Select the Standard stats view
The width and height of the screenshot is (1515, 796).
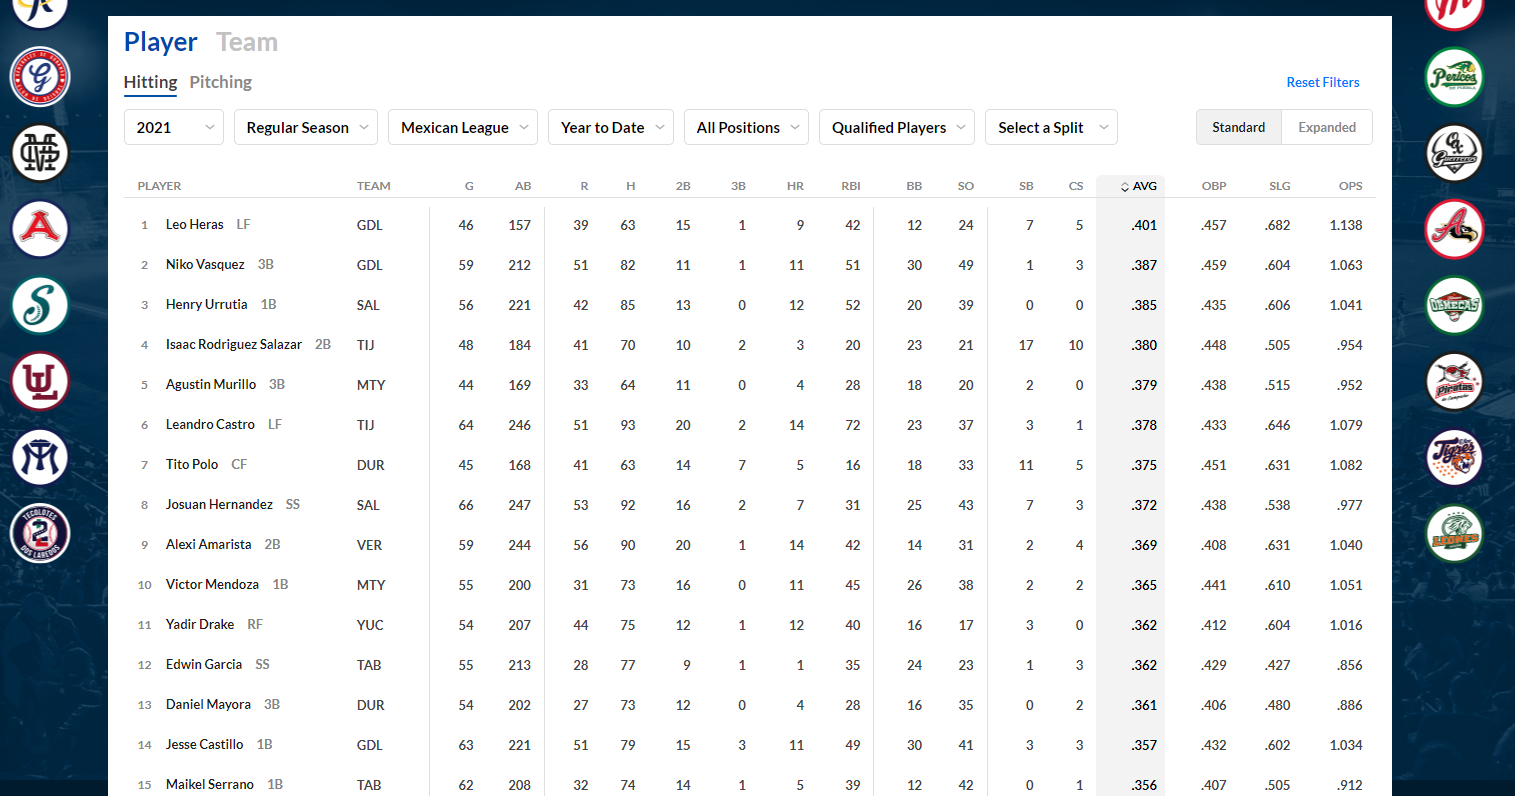(x=1238, y=127)
